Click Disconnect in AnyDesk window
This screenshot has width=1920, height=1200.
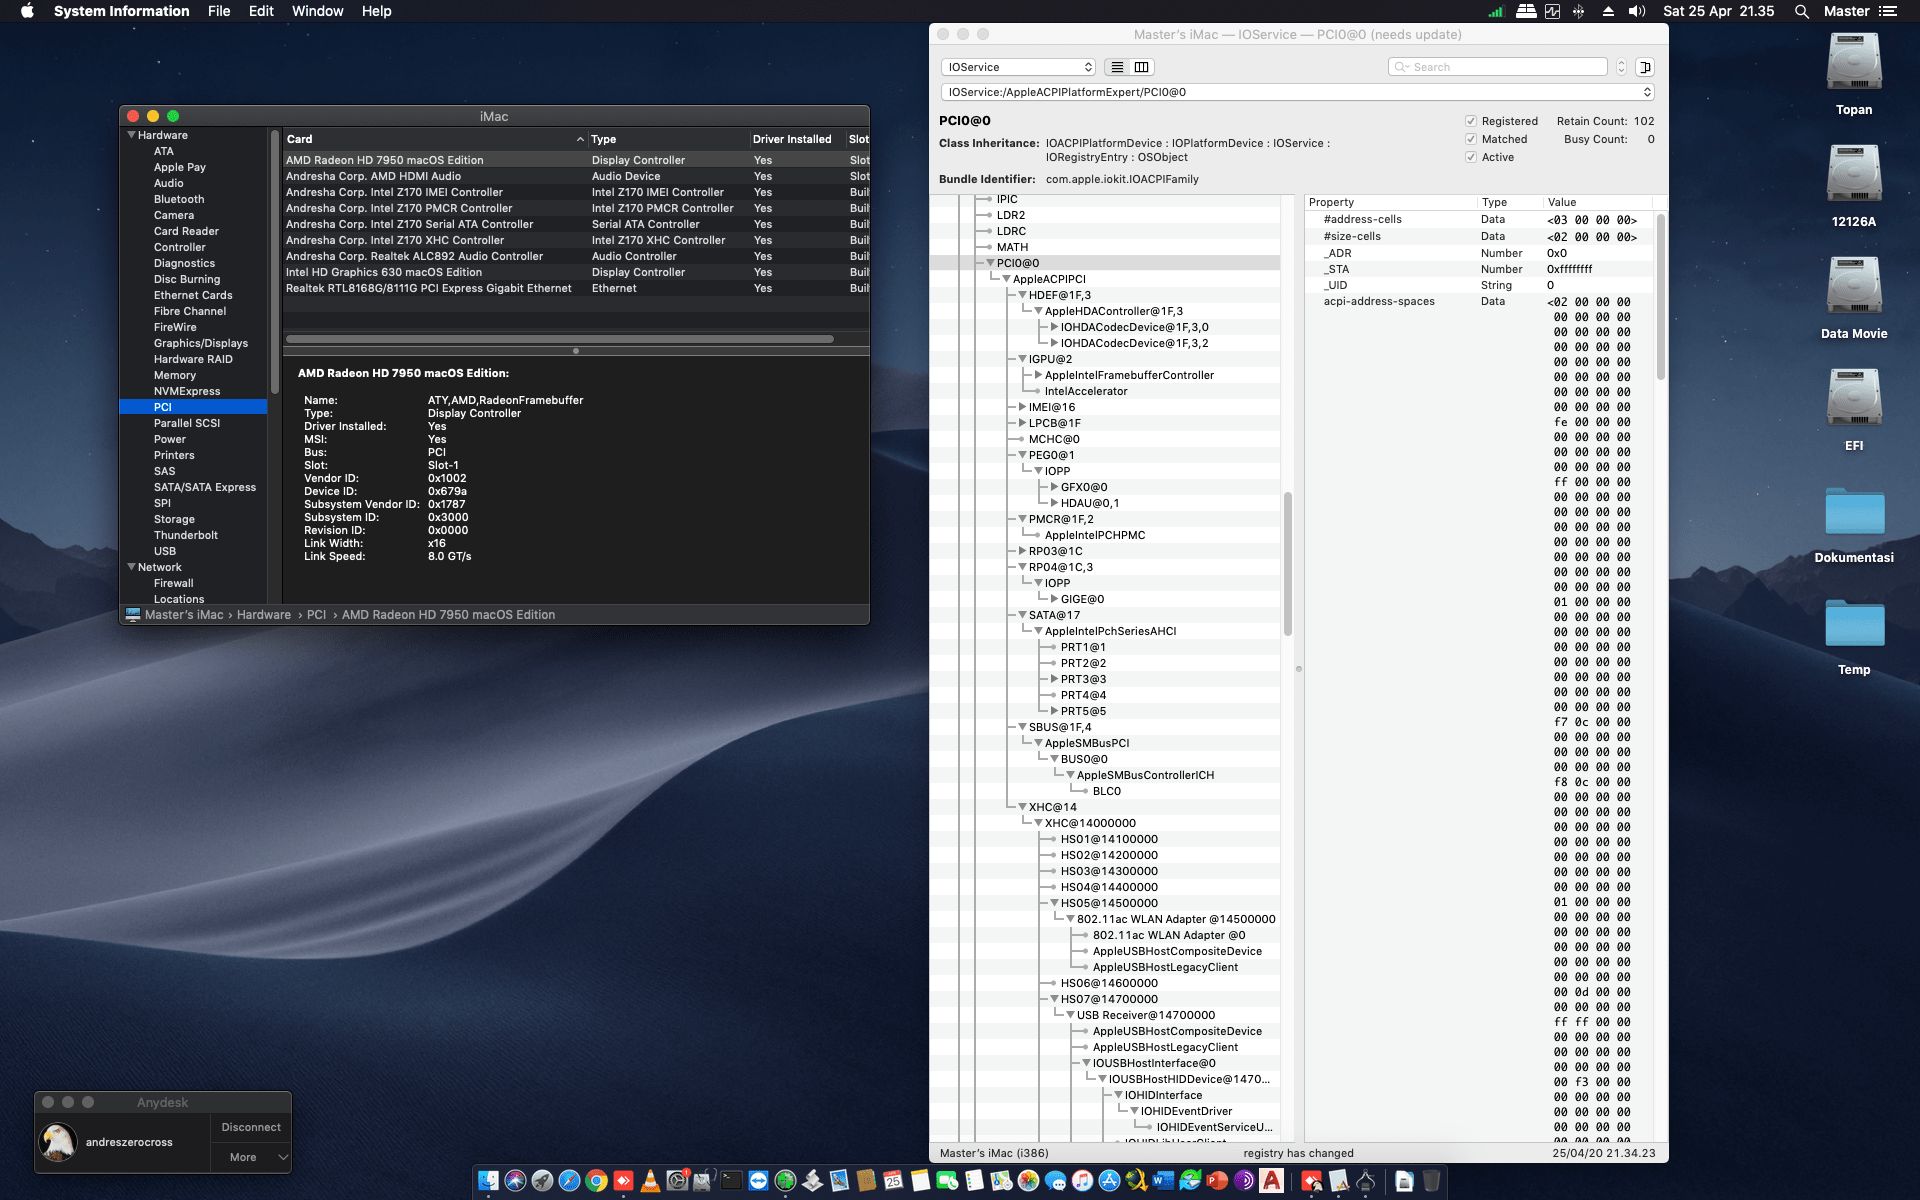tap(251, 1127)
